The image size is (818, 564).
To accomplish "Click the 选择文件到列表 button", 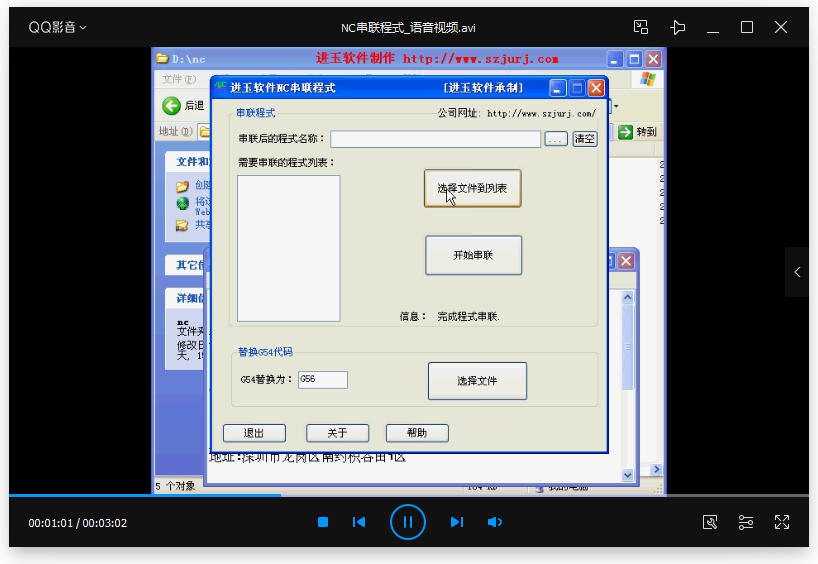I will (x=473, y=188).
